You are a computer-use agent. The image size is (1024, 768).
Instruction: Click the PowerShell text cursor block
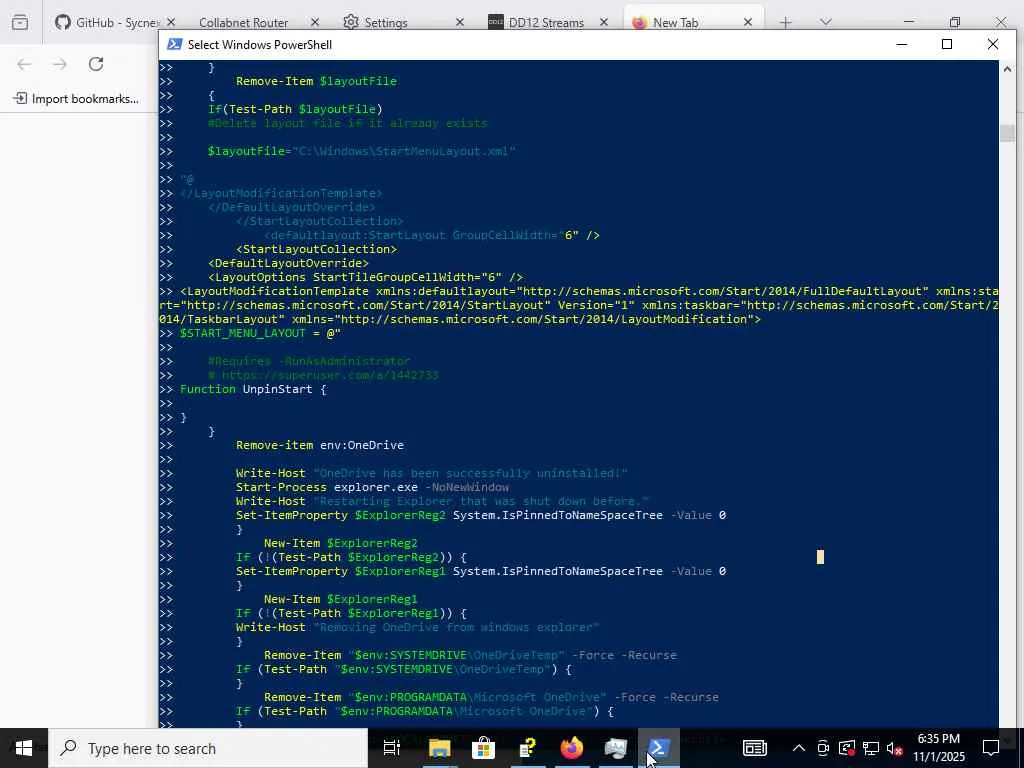[x=820, y=557]
